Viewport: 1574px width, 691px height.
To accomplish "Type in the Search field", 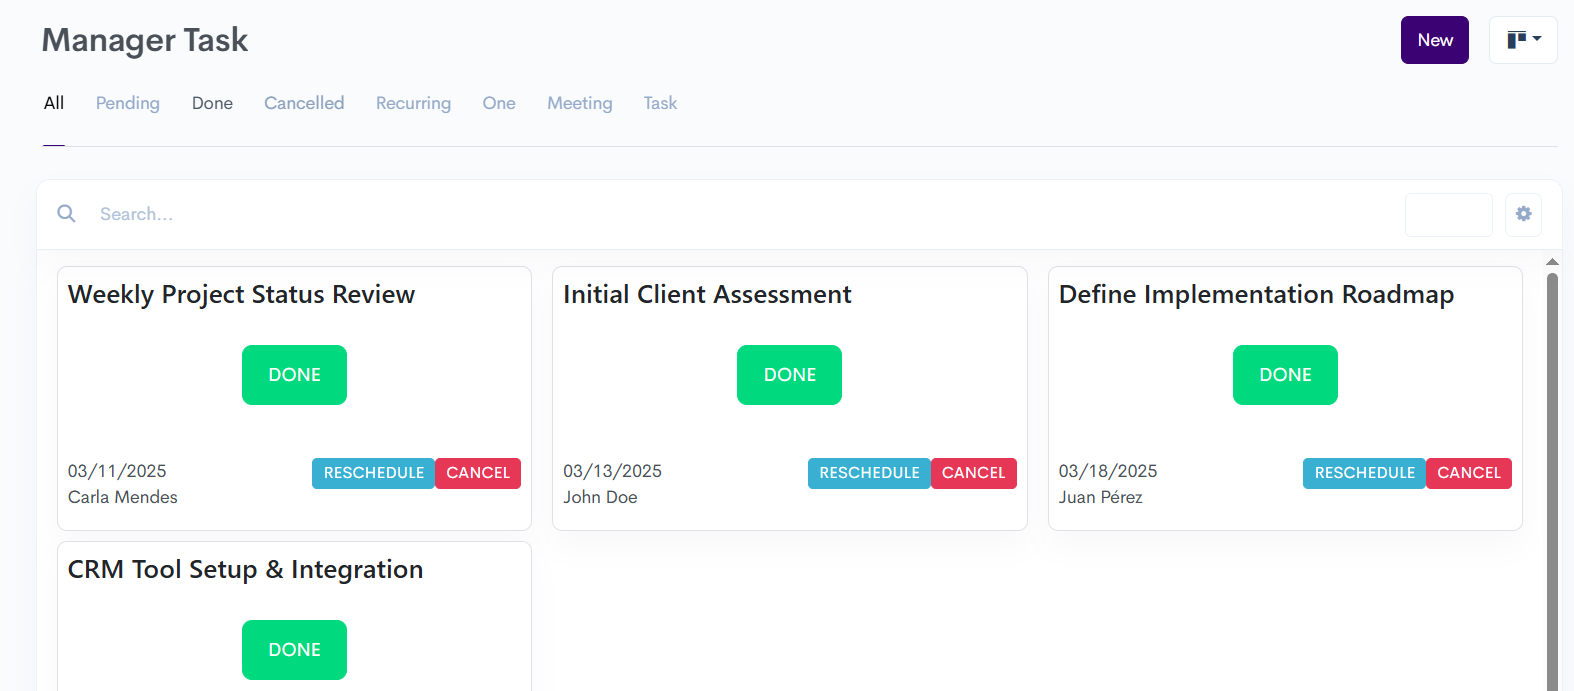I will click(700, 214).
